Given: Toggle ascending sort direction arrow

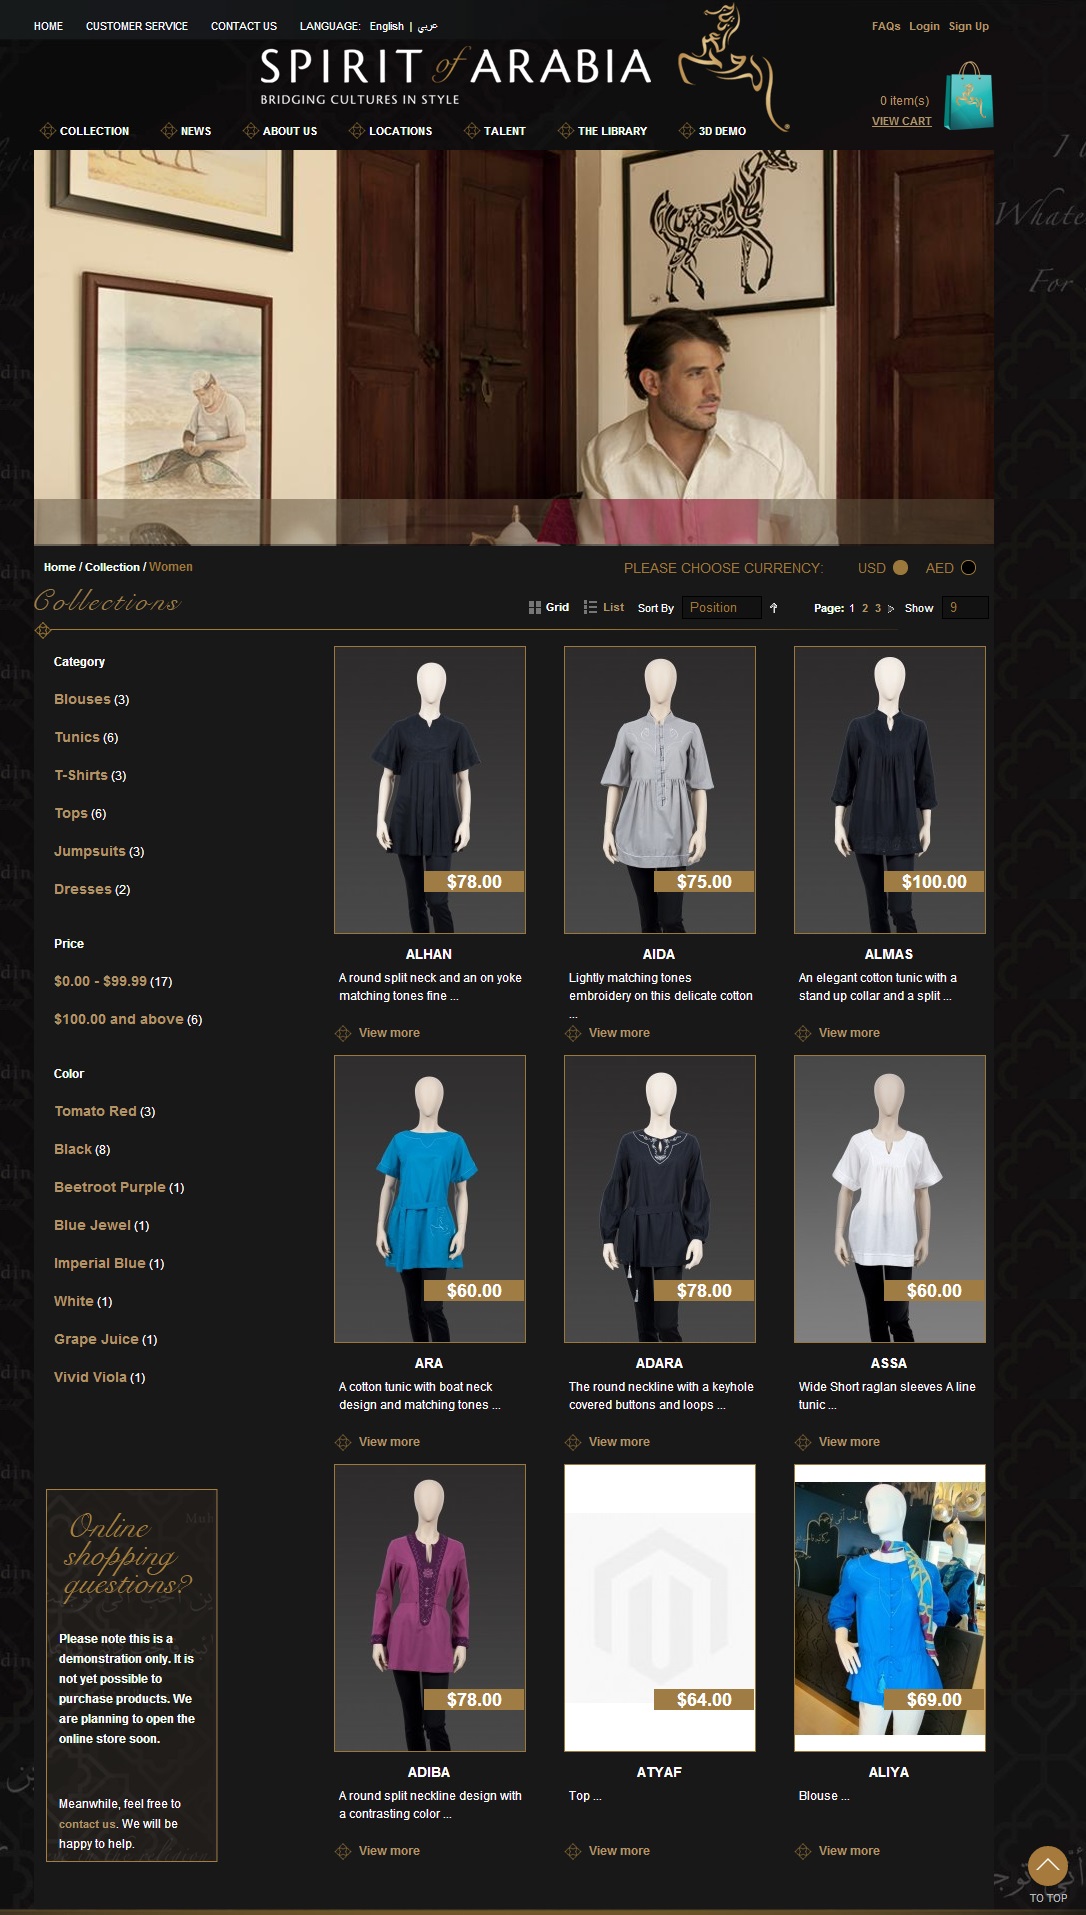Looking at the screenshot, I should (774, 608).
